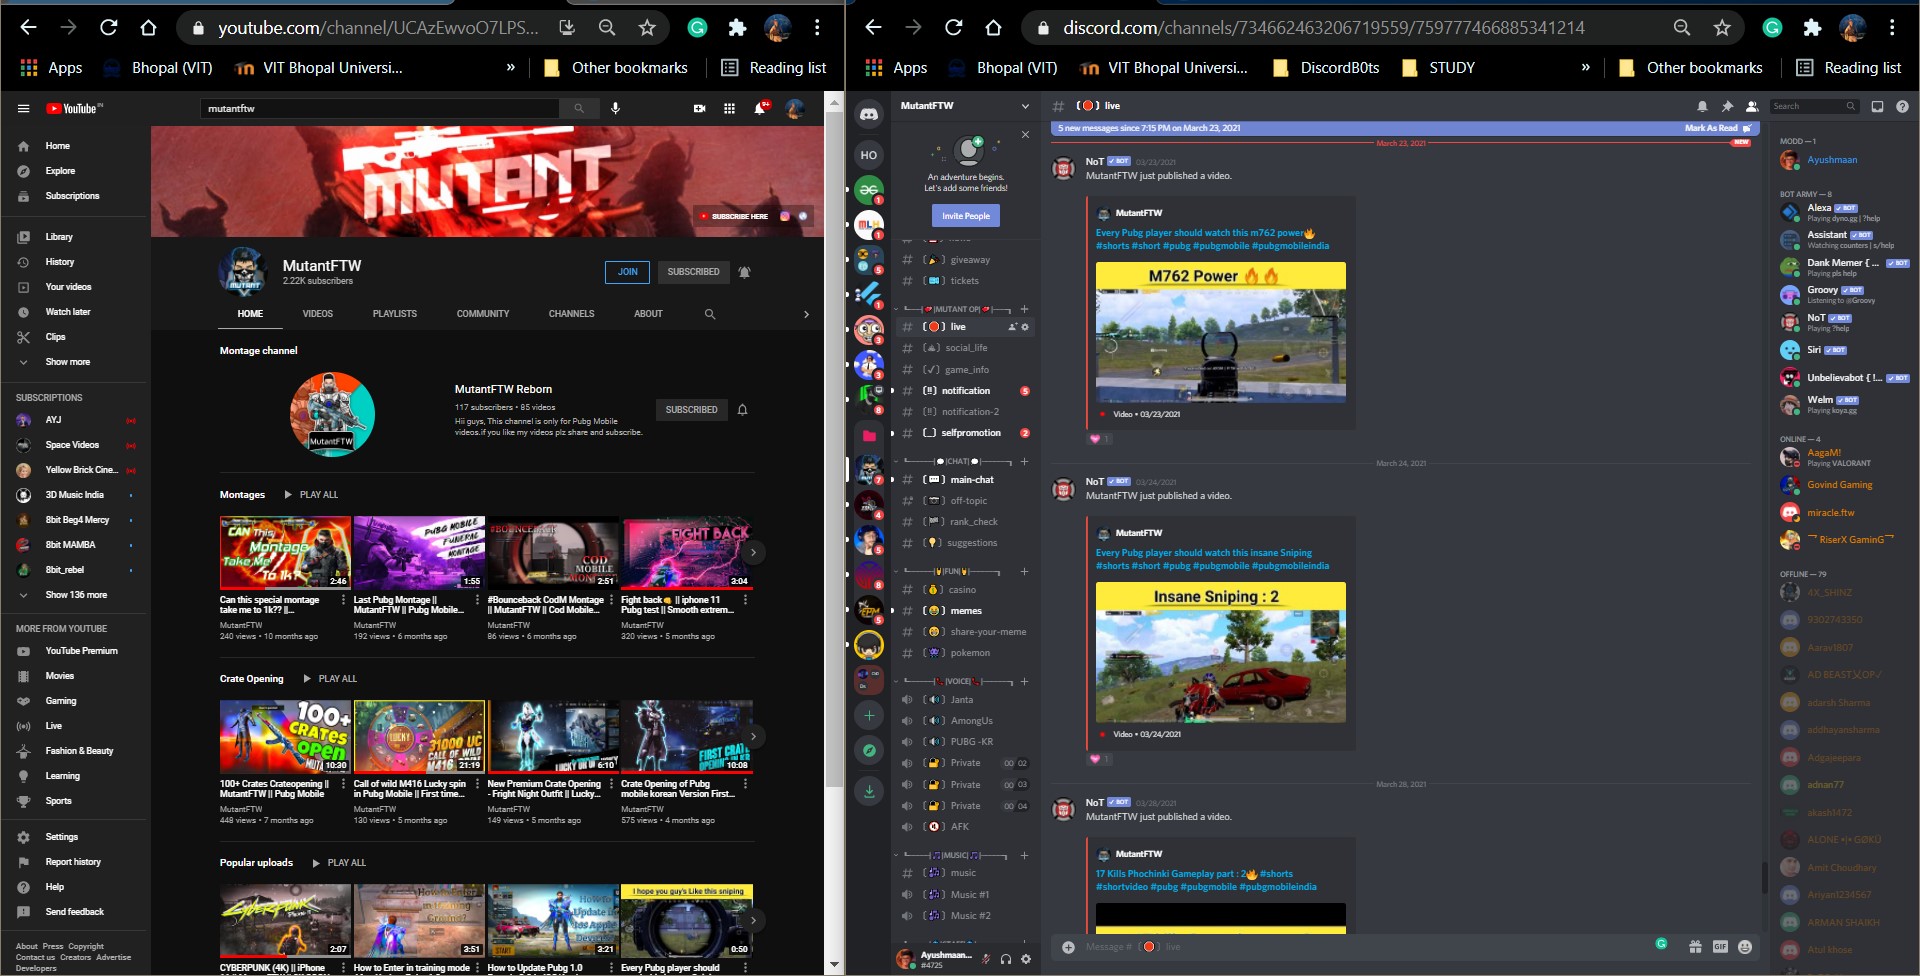Image resolution: width=1920 pixels, height=976 pixels.
Task: Click Invite People in Discord
Action: click(966, 216)
